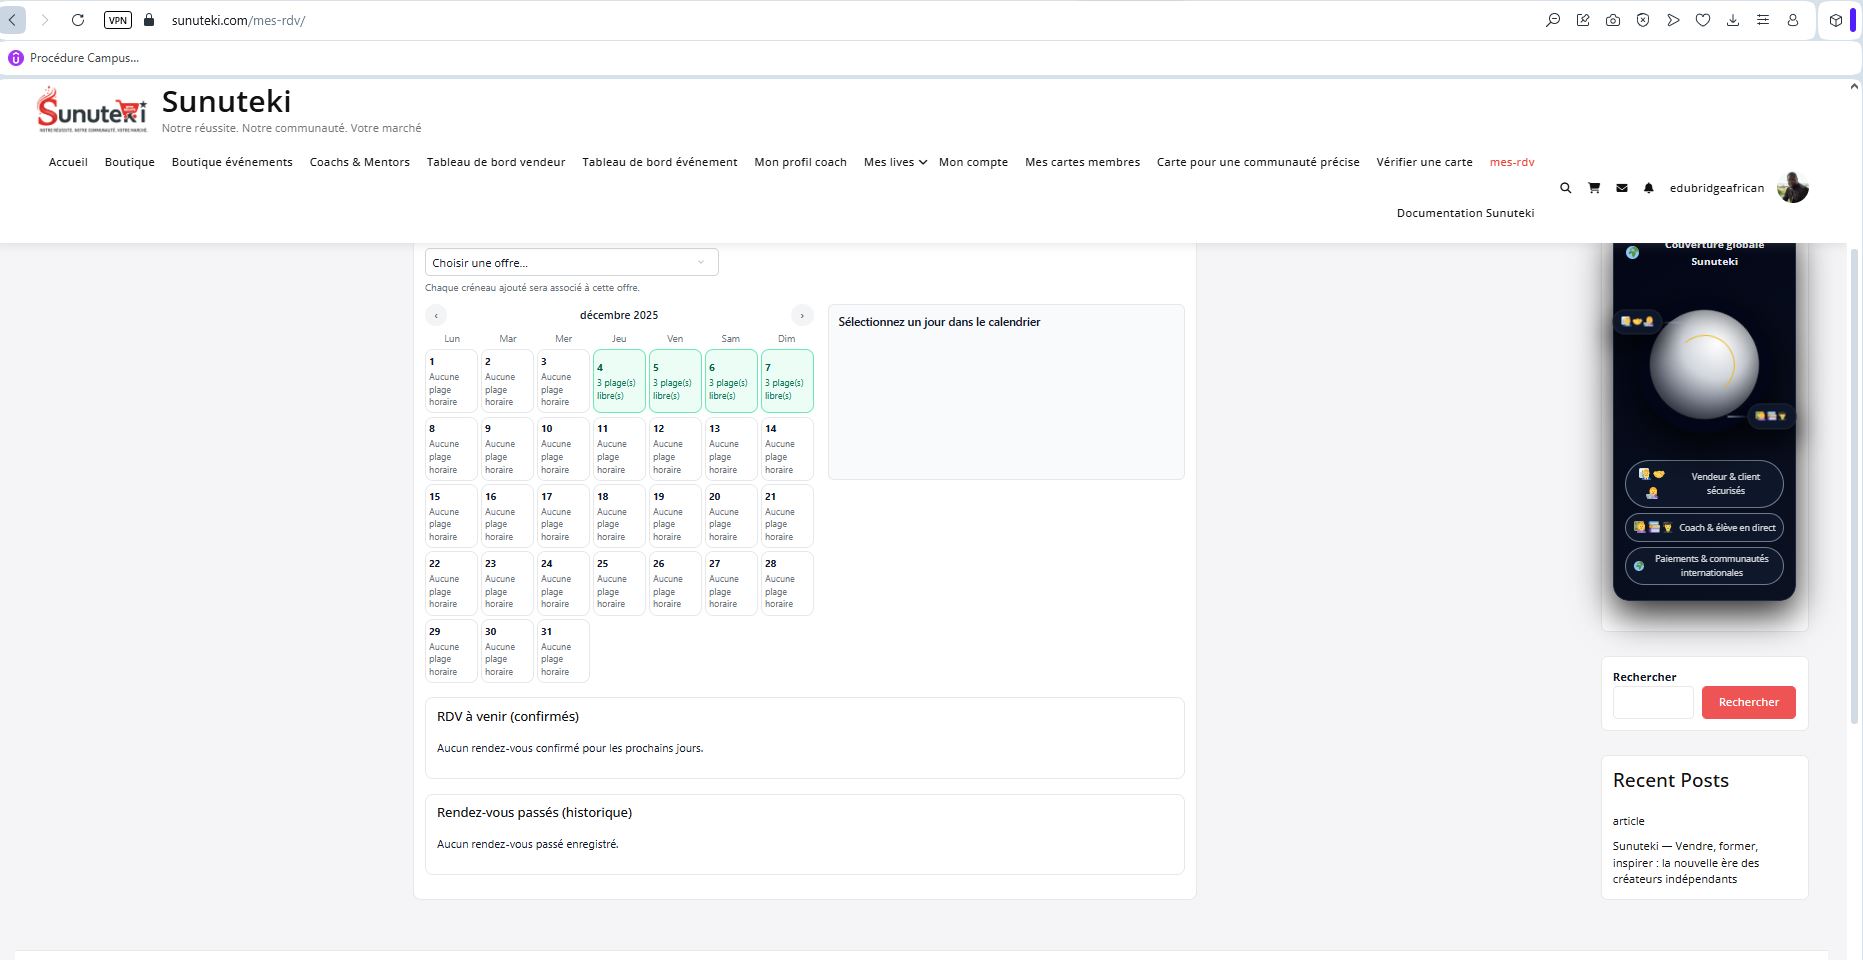Expand the 'Mes lives' menu
The height and width of the screenshot is (960, 1863).
tap(894, 162)
